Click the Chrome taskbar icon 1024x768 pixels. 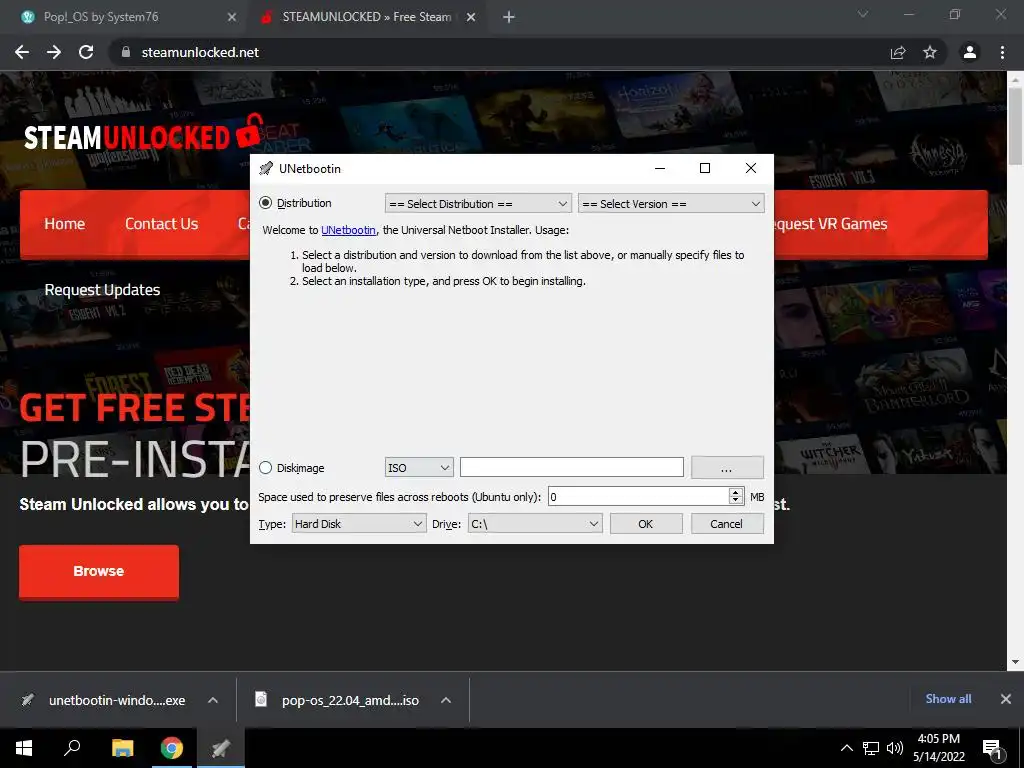pyautogui.click(x=172, y=748)
